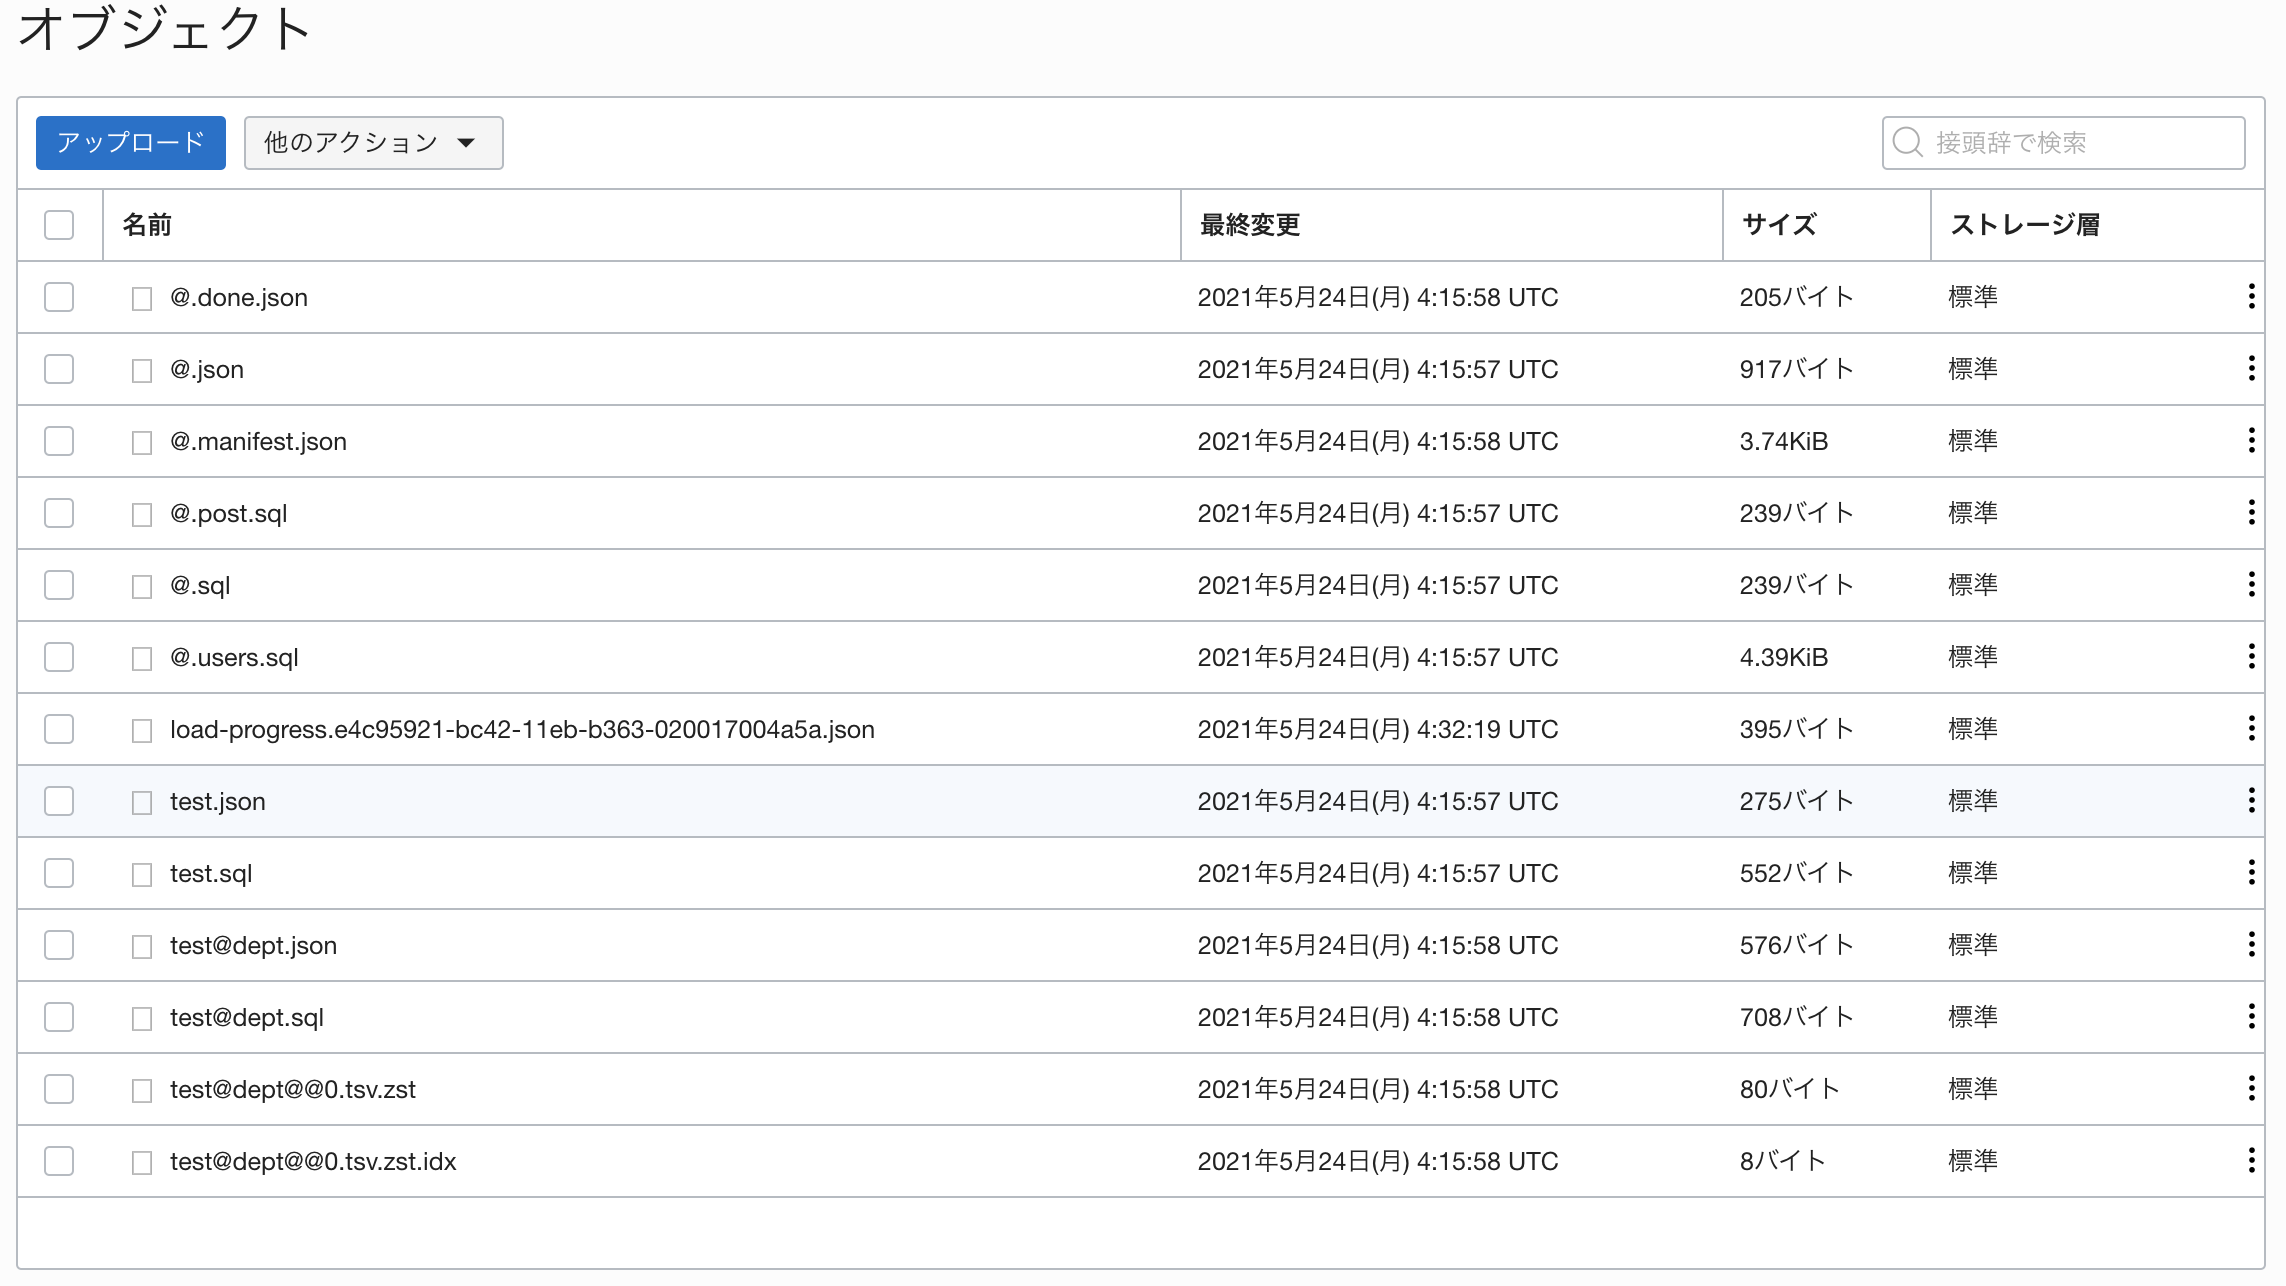The height and width of the screenshot is (1286, 2286).
Task: Click kebab menu on test.json row
Action: click(2251, 800)
